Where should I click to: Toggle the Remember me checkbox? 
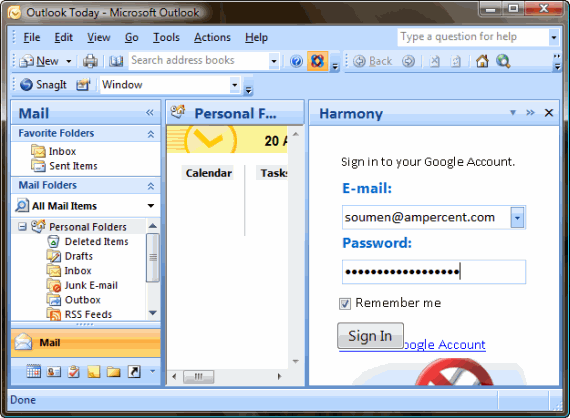tap(345, 303)
